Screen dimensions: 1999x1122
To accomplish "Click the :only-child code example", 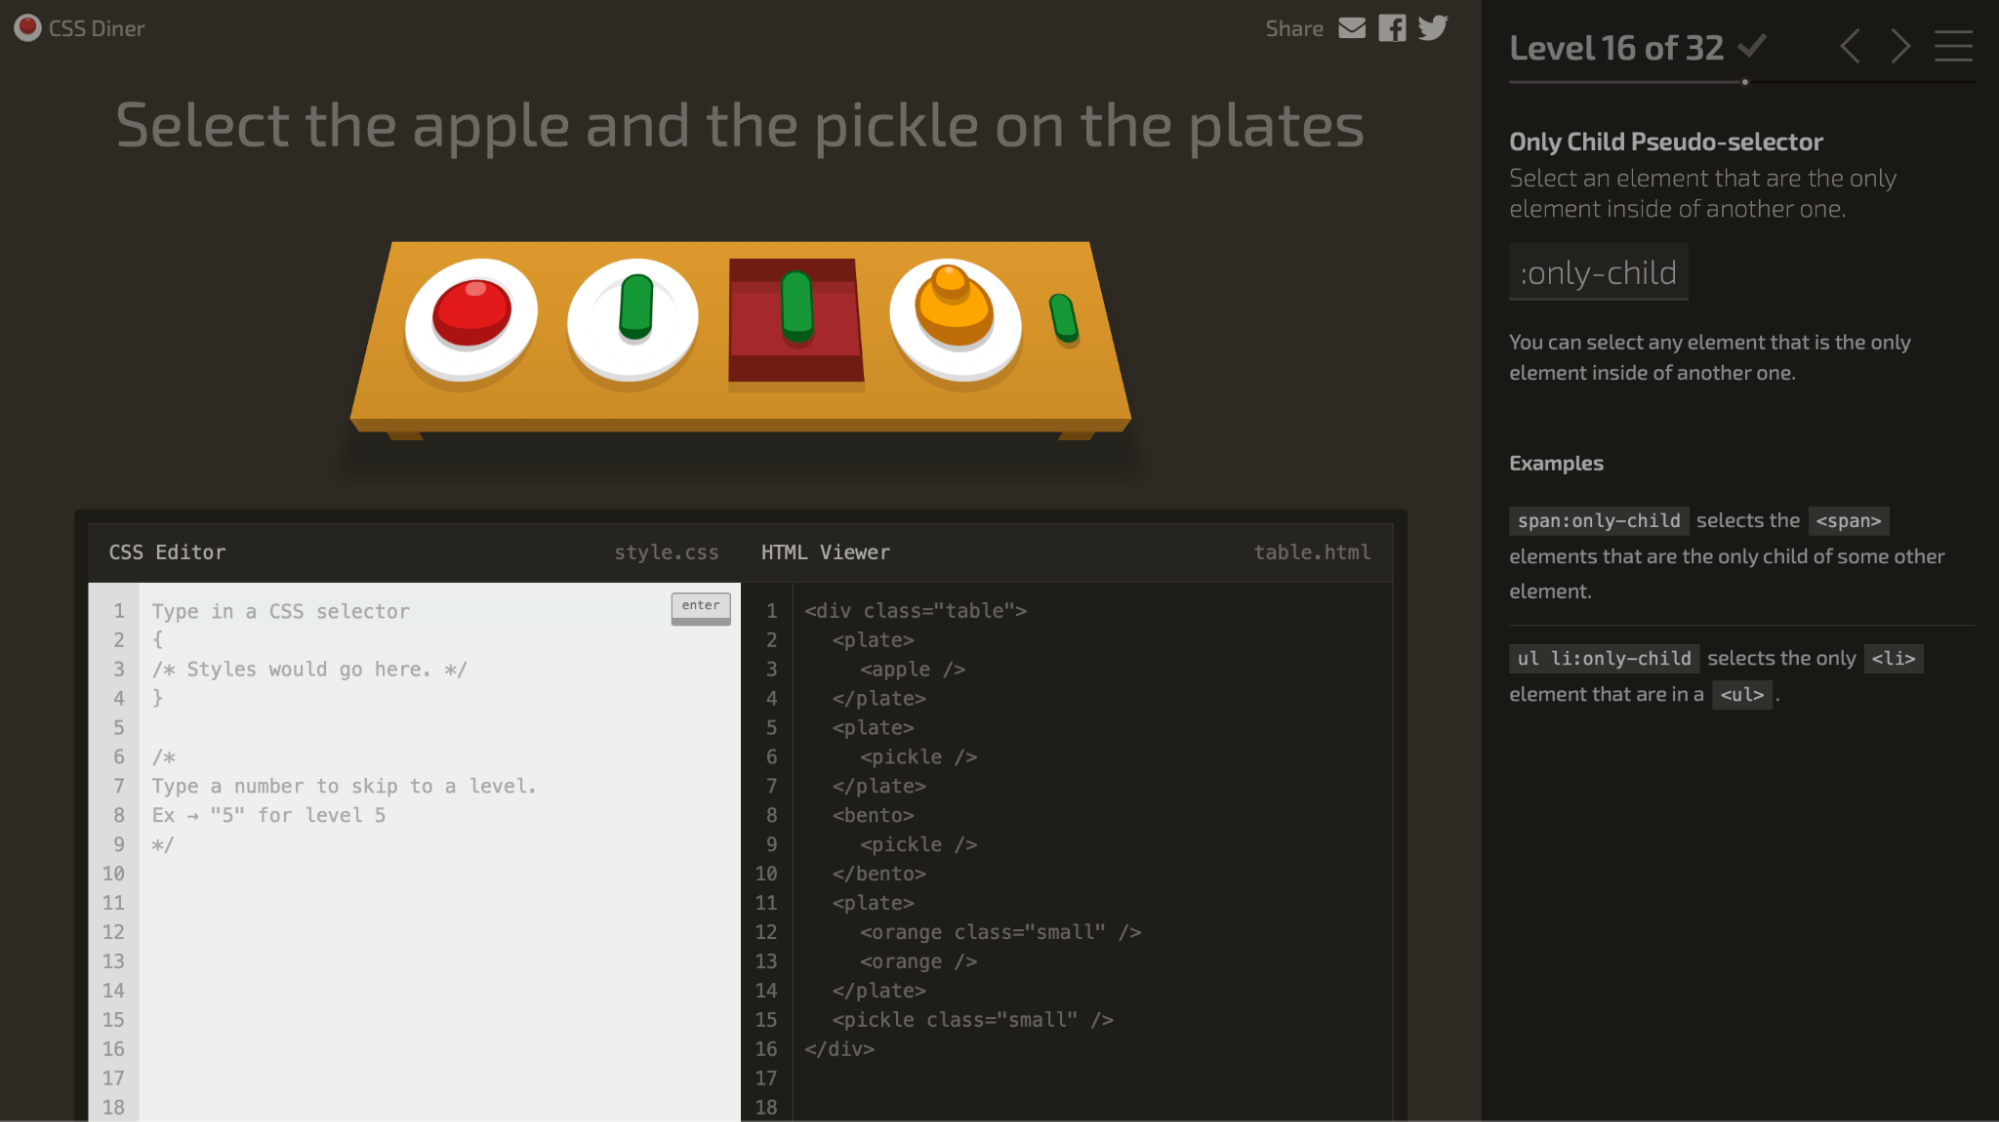I will pyautogui.click(x=1597, y=272).
